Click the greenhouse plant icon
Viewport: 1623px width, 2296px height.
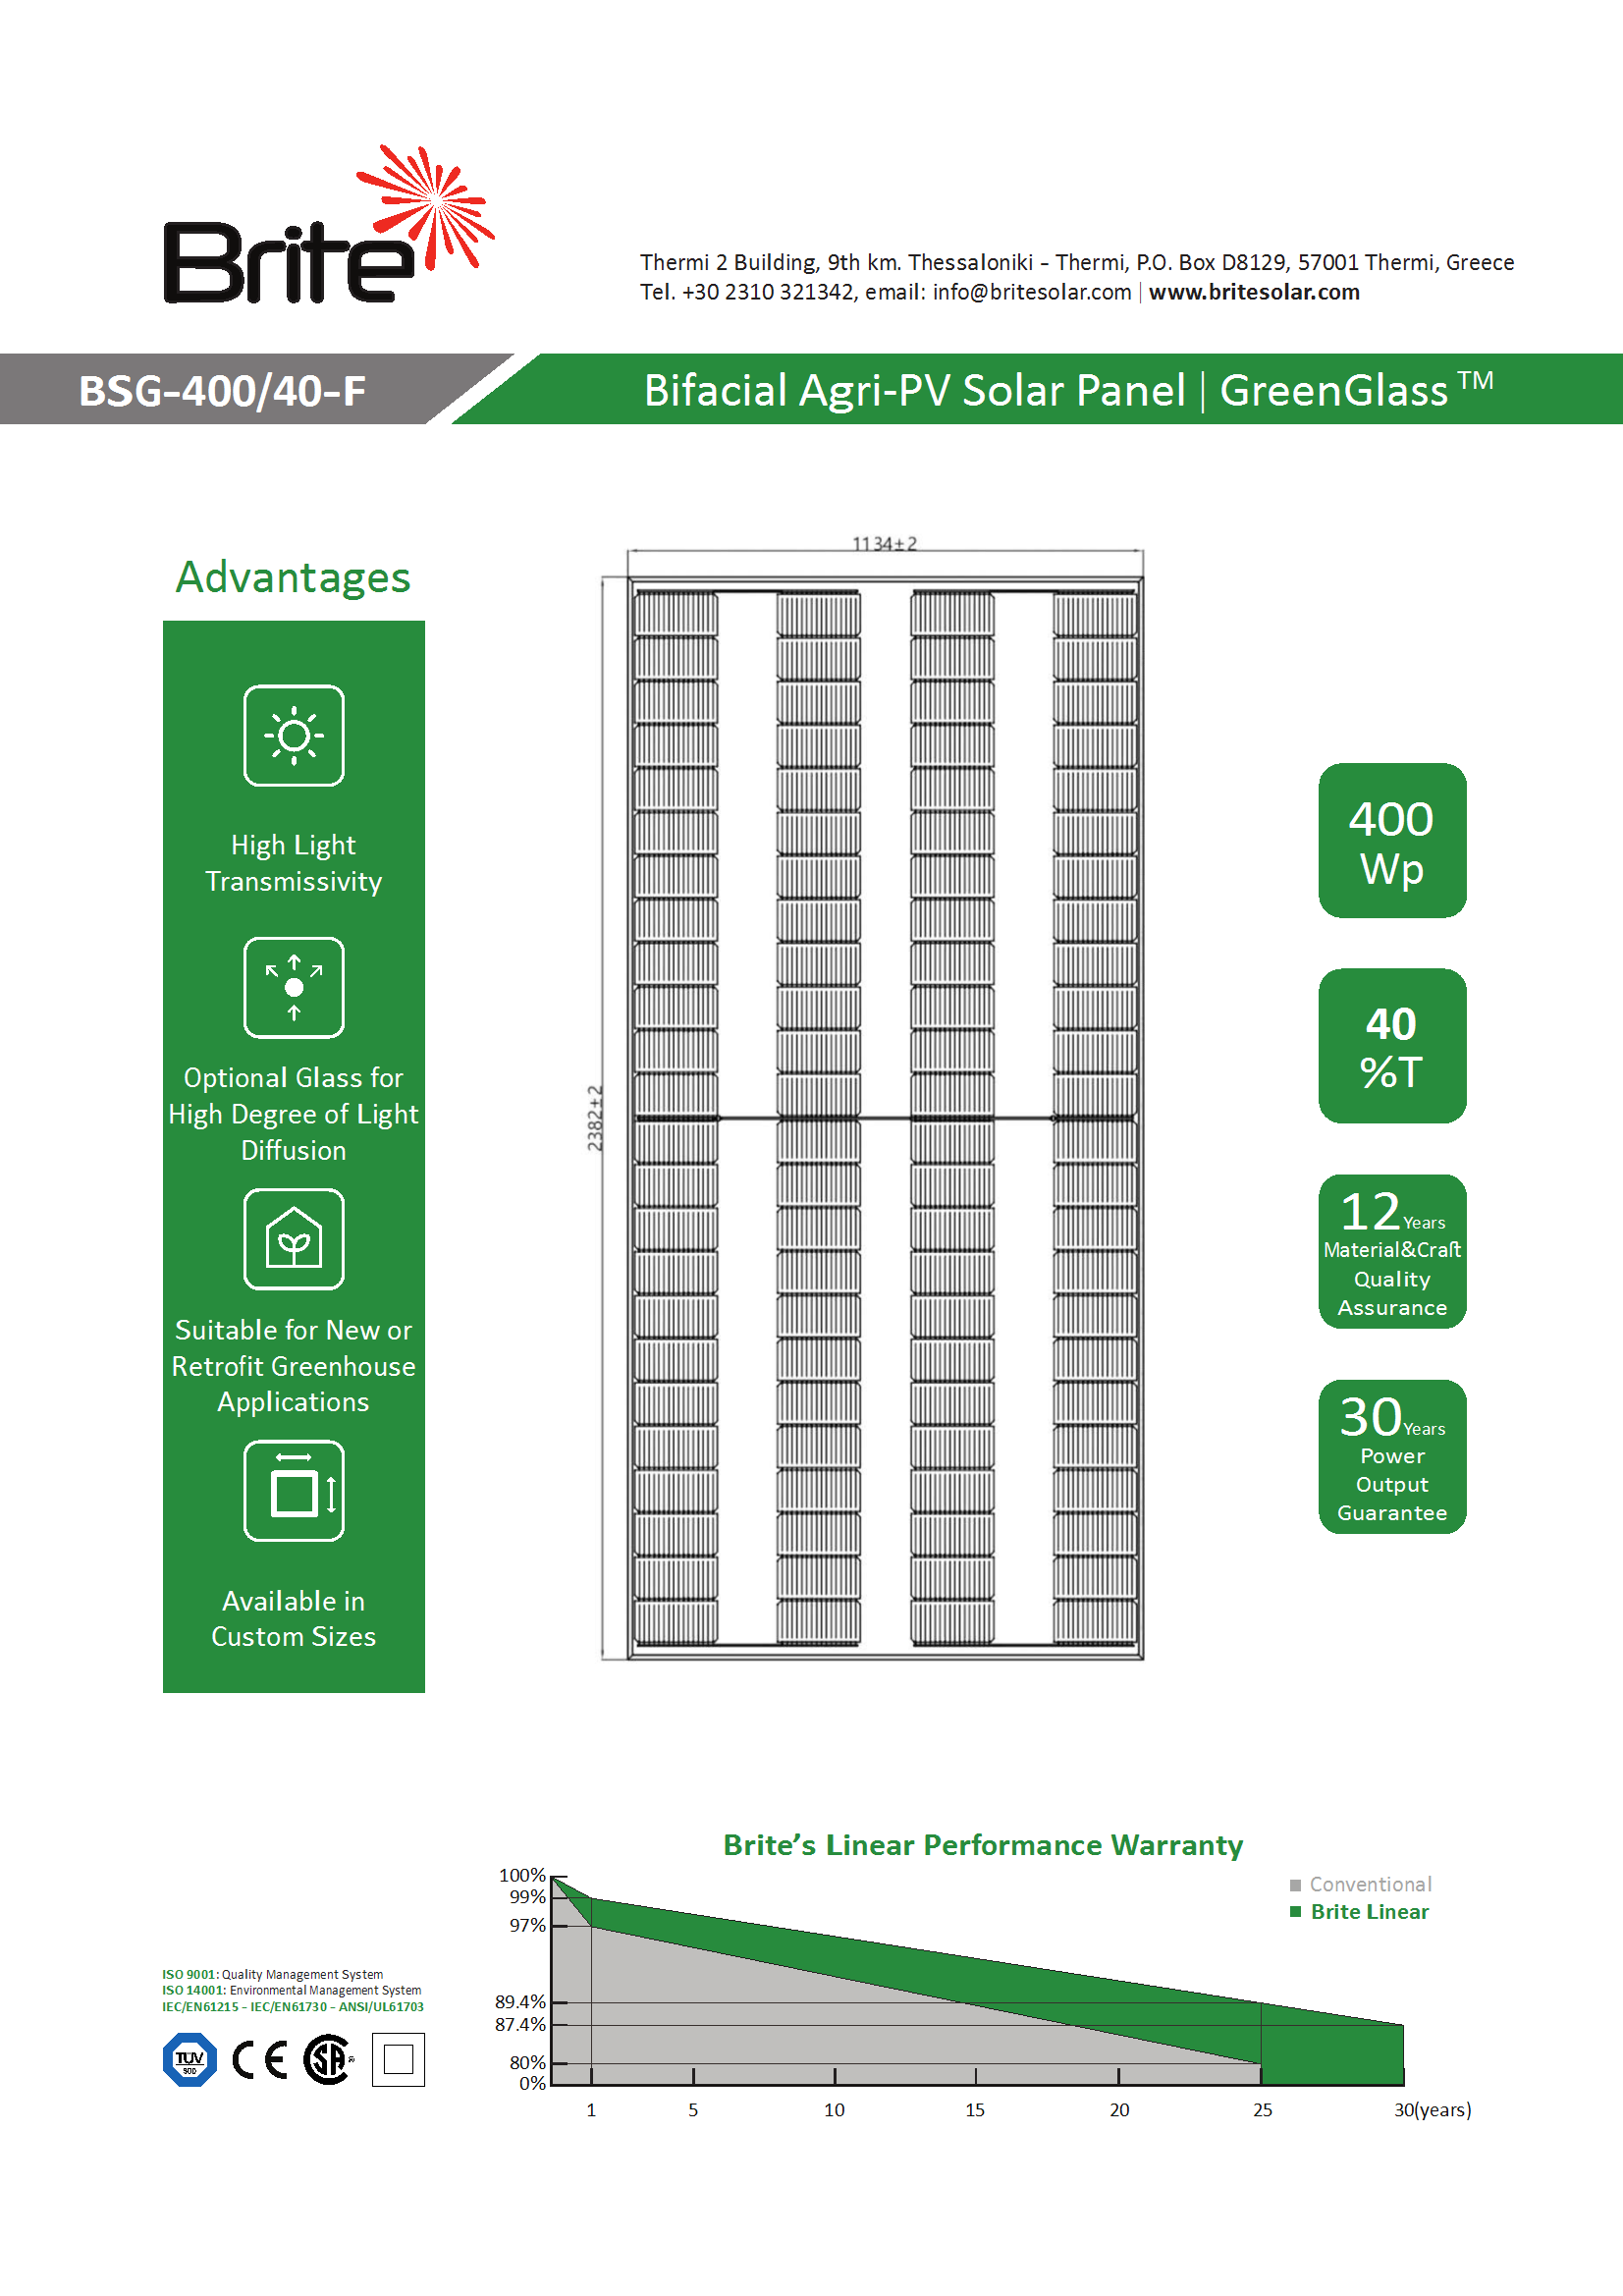tap(294, 1240)
